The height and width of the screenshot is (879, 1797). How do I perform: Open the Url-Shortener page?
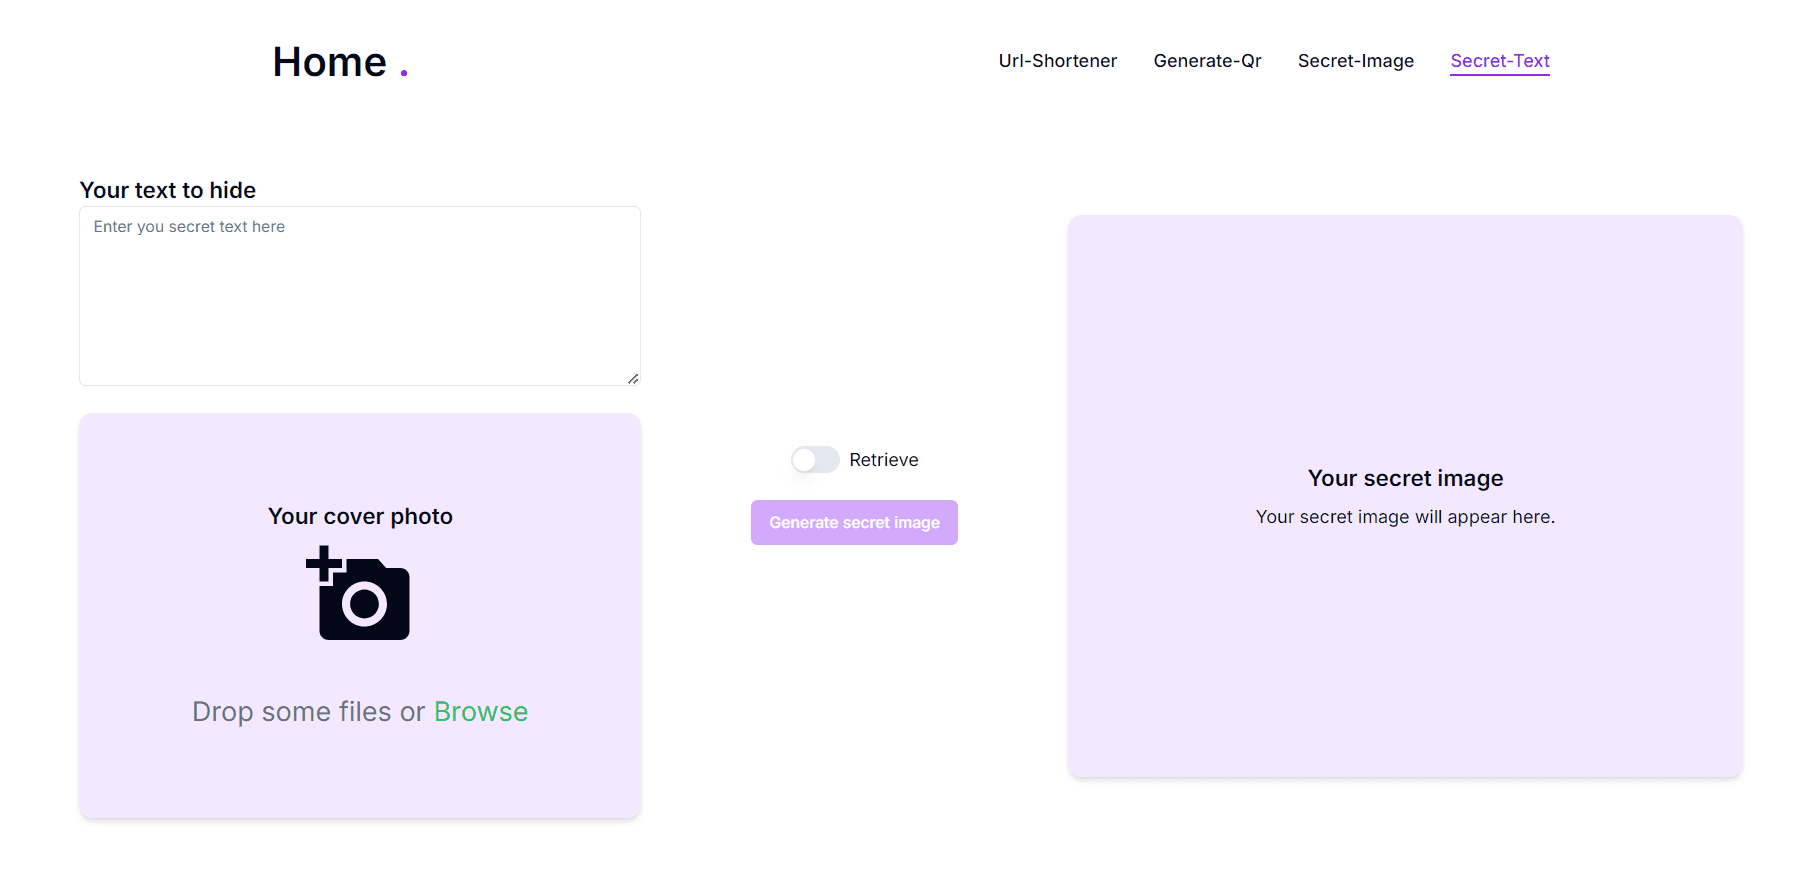point(1057,61)
